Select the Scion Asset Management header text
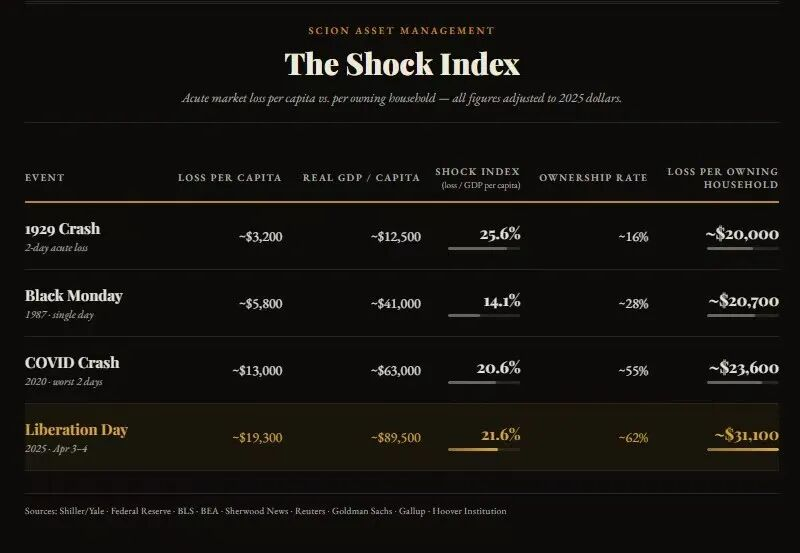This screenshot has height=553, width=800. click(x=402, y=31)
